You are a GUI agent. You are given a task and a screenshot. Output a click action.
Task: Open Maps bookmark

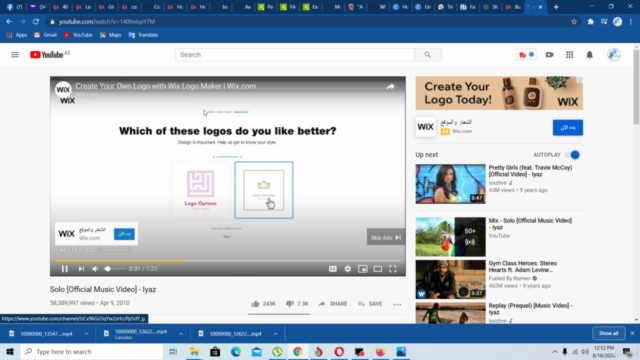click(x=111, y=35)
